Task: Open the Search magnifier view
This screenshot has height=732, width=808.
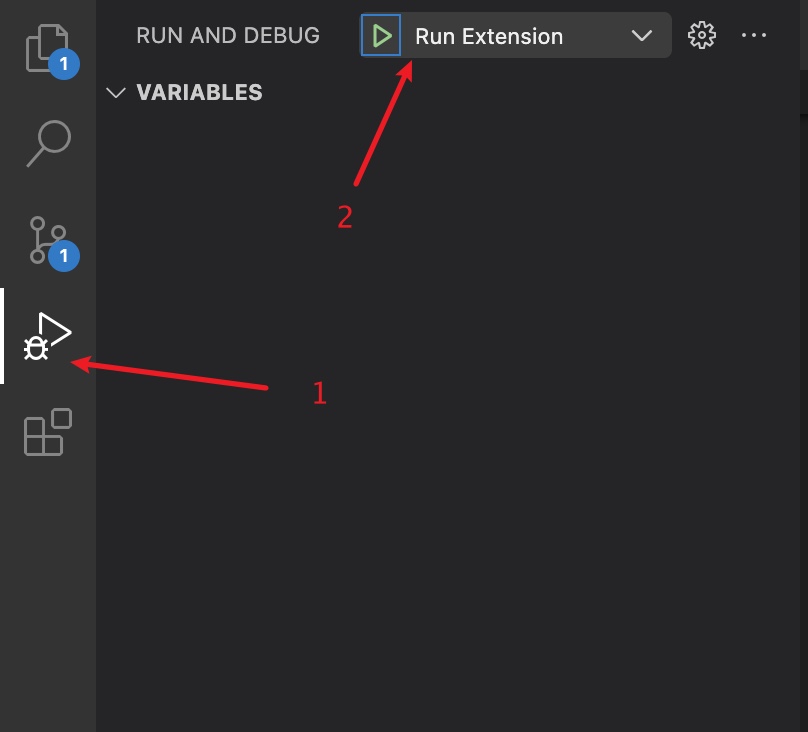Action: 48,144
